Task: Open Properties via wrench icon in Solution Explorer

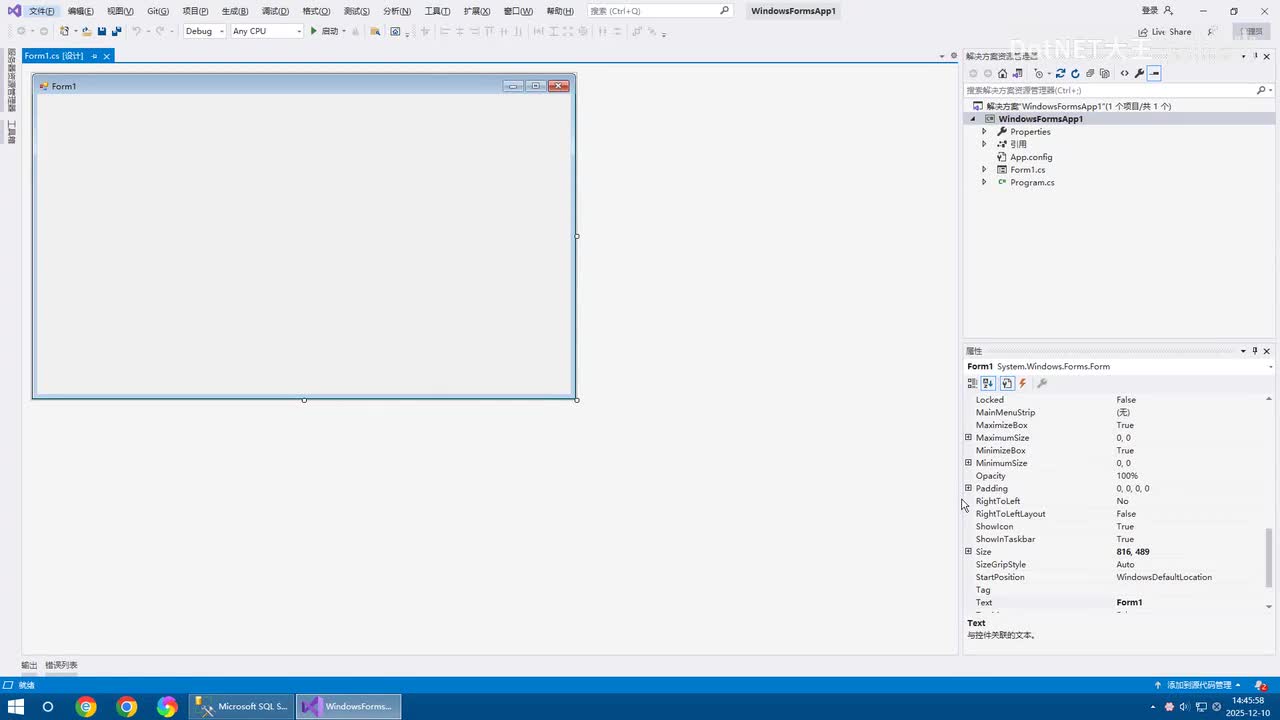Action: click(x=1139, y=73)
